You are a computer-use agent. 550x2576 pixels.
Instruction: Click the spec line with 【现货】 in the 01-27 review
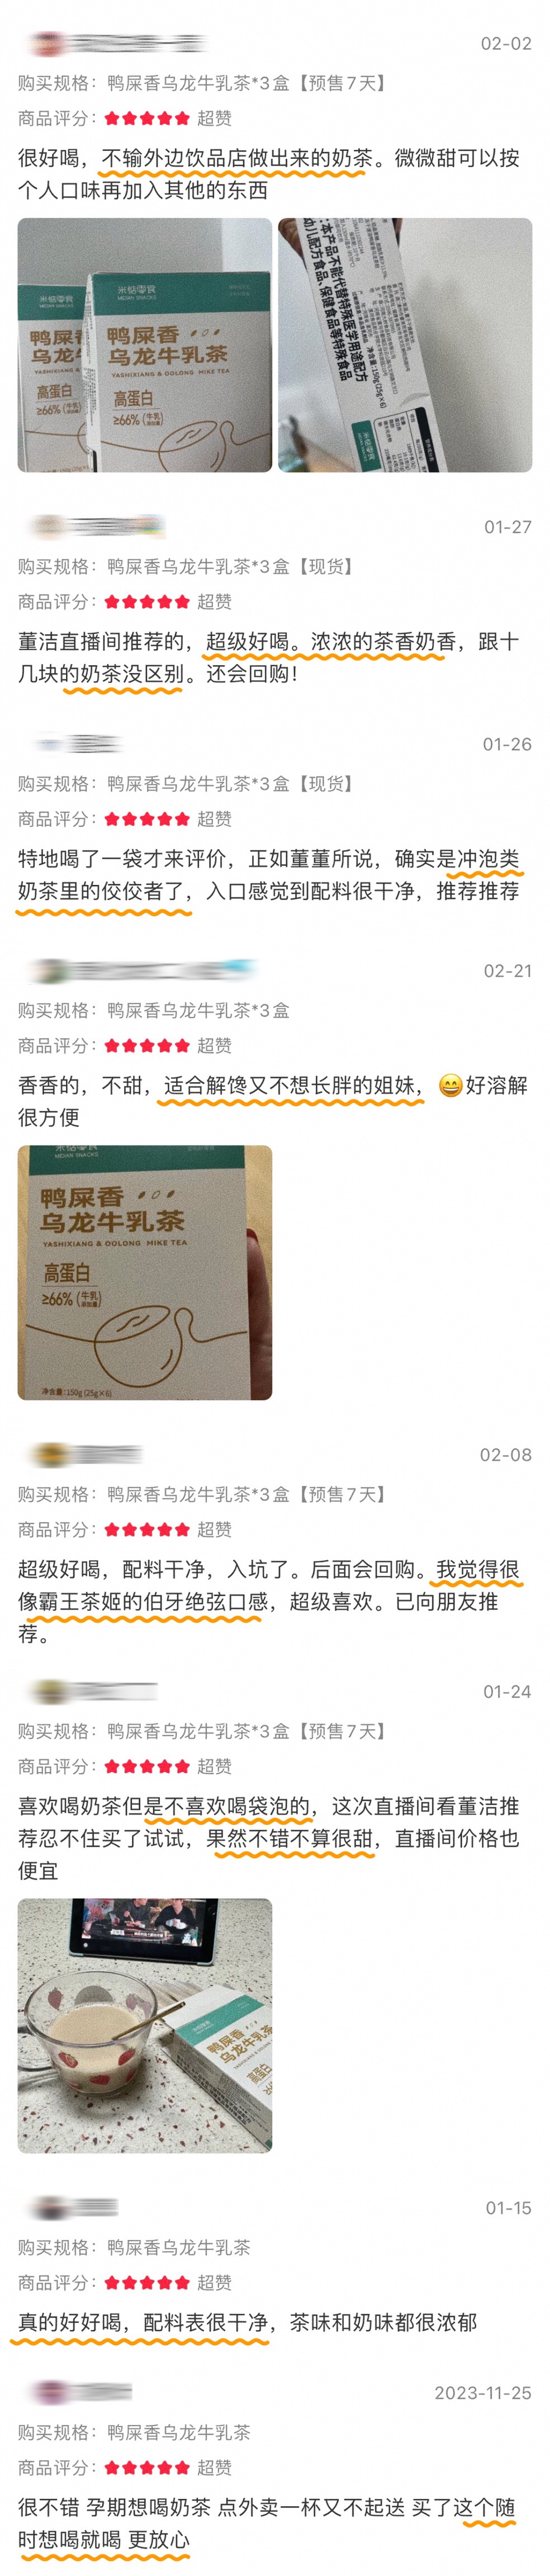pyautogui.click(x=186, y=566)
